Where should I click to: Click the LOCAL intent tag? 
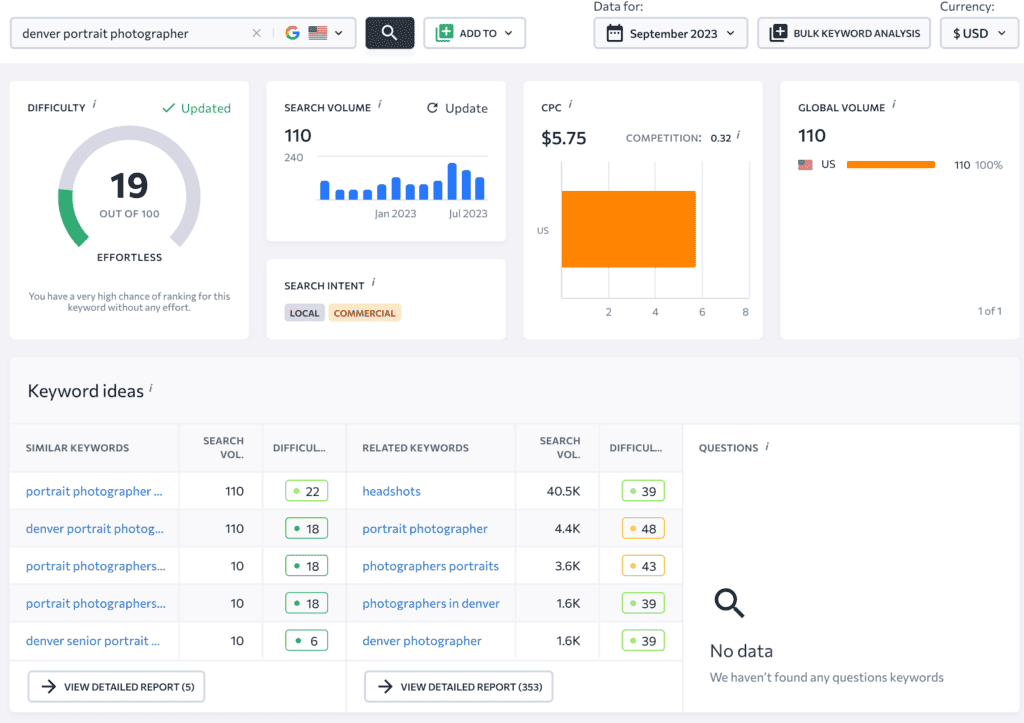(304, 313)
